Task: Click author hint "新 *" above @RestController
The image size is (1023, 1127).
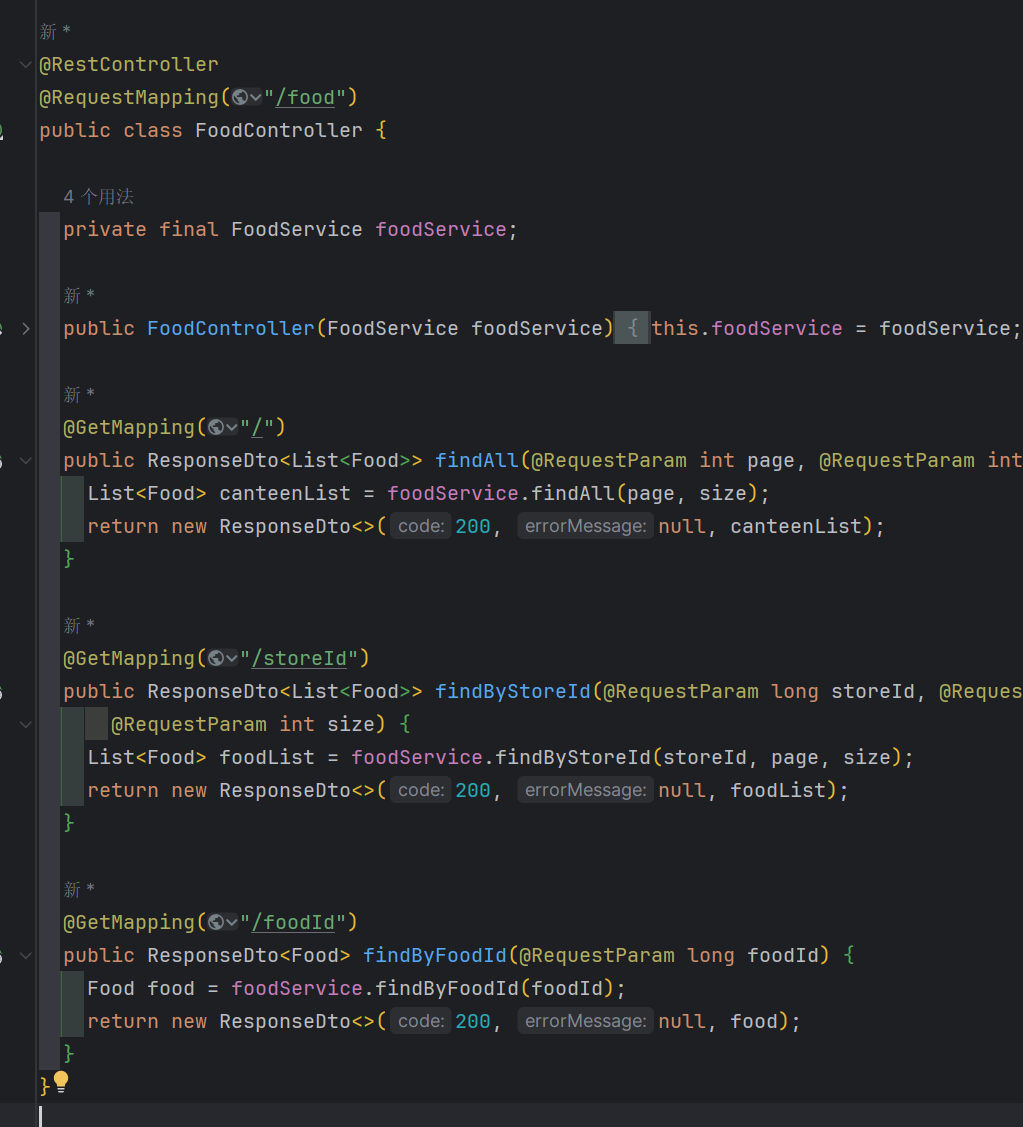Action: [55, 32]
